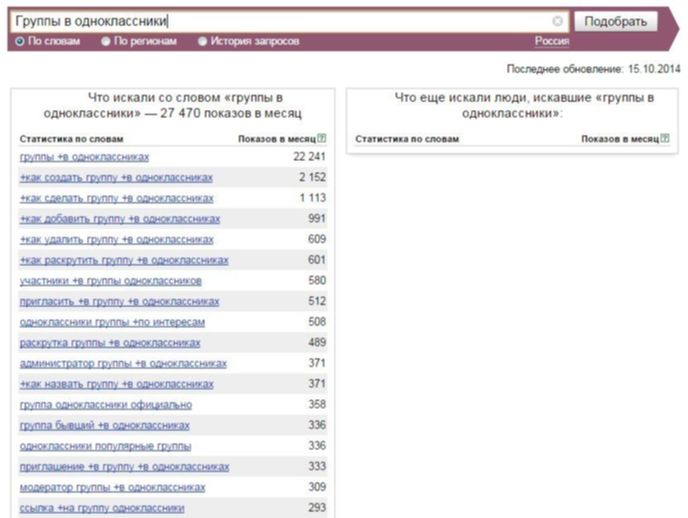The image size is (688, 518).
Task: Click the left panel heading '27 470 показов в месяц'
Action: pos(231,113)
